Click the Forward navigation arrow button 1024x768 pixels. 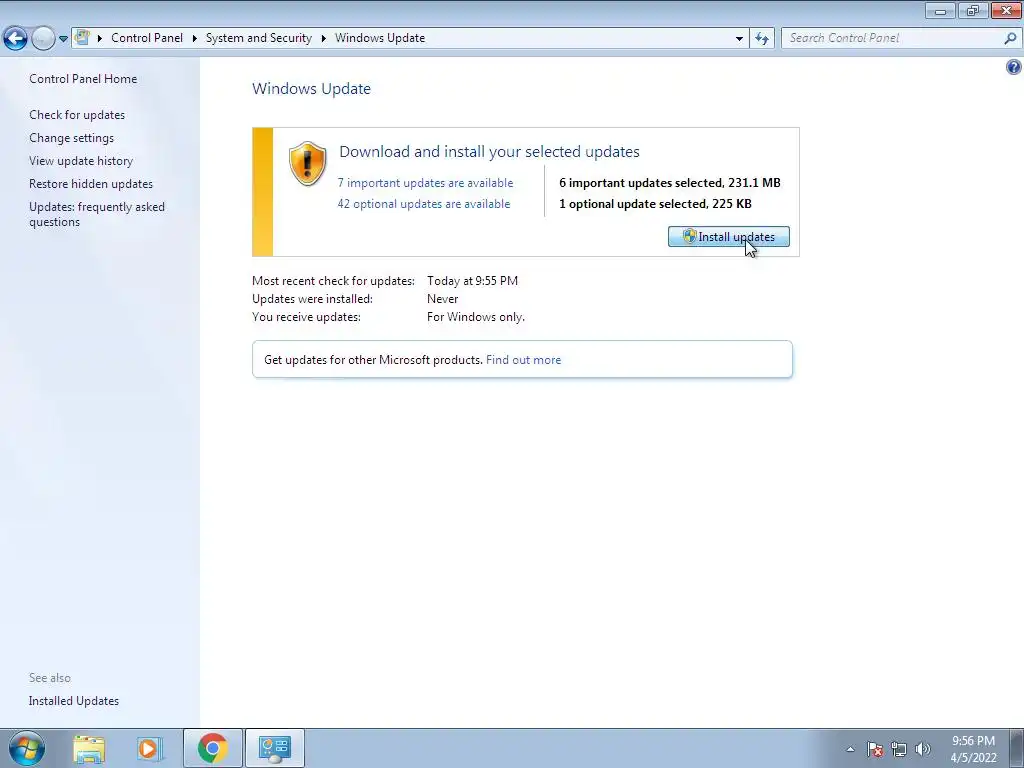[x=43, y=39]
